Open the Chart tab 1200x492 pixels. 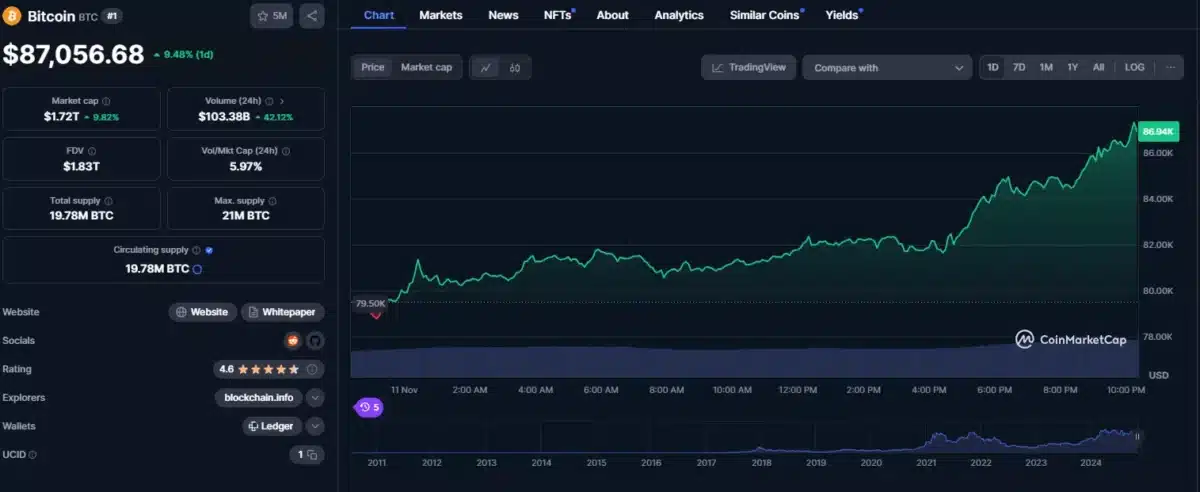click(x=379, y=15)
